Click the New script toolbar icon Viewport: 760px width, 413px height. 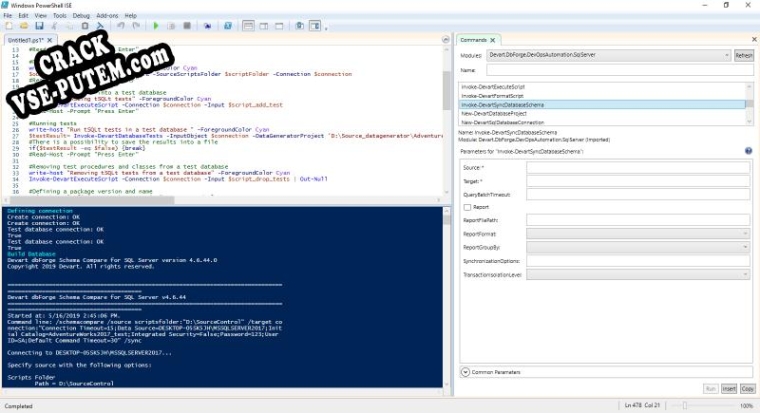(x=9, y=26)
